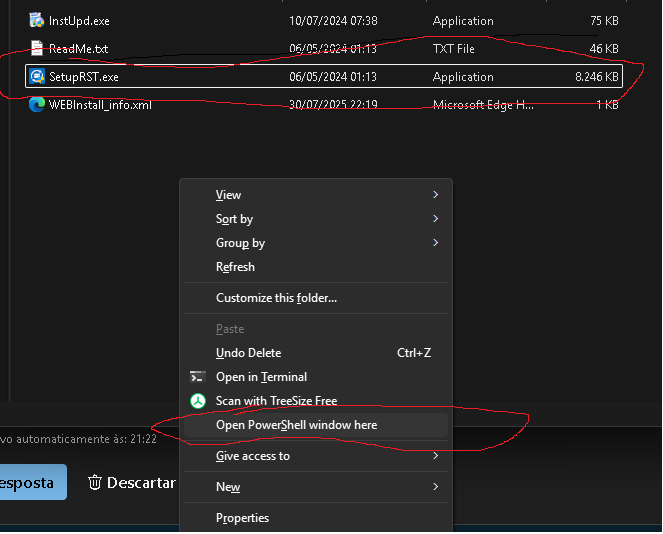This screenshot has width=663, height=534.
Task: Open the View menu entry
Action: tap(316, 194)
